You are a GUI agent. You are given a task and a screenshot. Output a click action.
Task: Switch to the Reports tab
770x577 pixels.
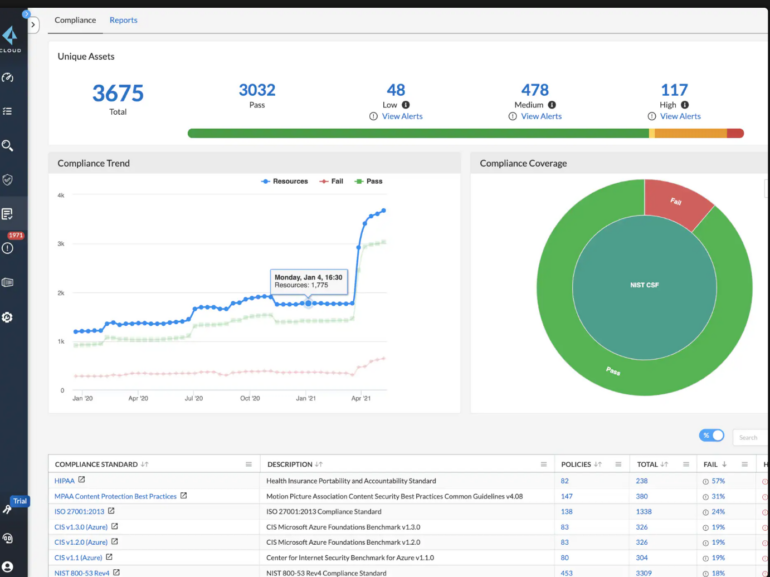tap(123, 20)
